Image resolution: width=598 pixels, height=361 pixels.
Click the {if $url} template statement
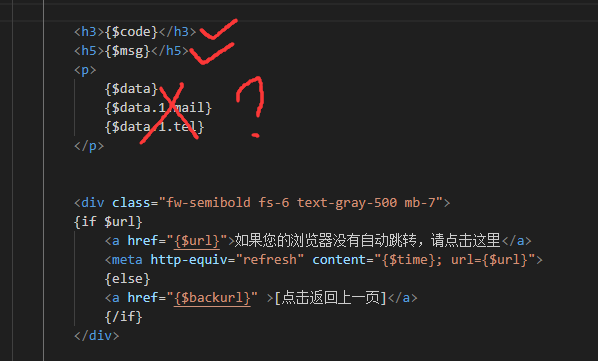[x=108, y=222]
